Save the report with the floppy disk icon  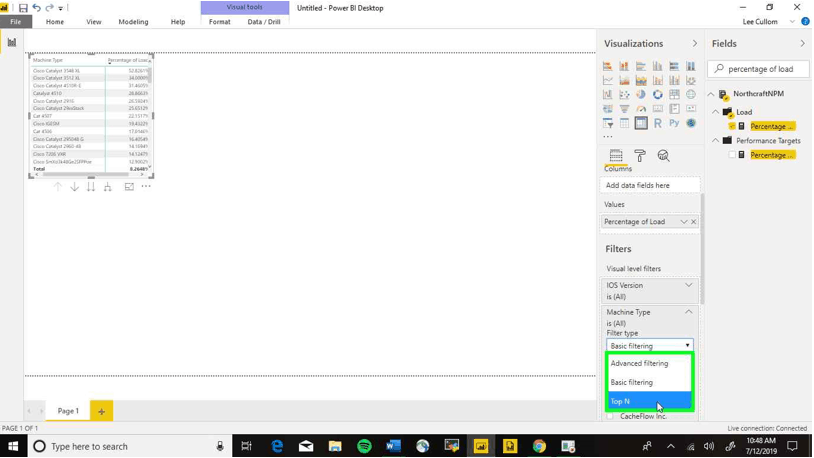coord(23,8)
